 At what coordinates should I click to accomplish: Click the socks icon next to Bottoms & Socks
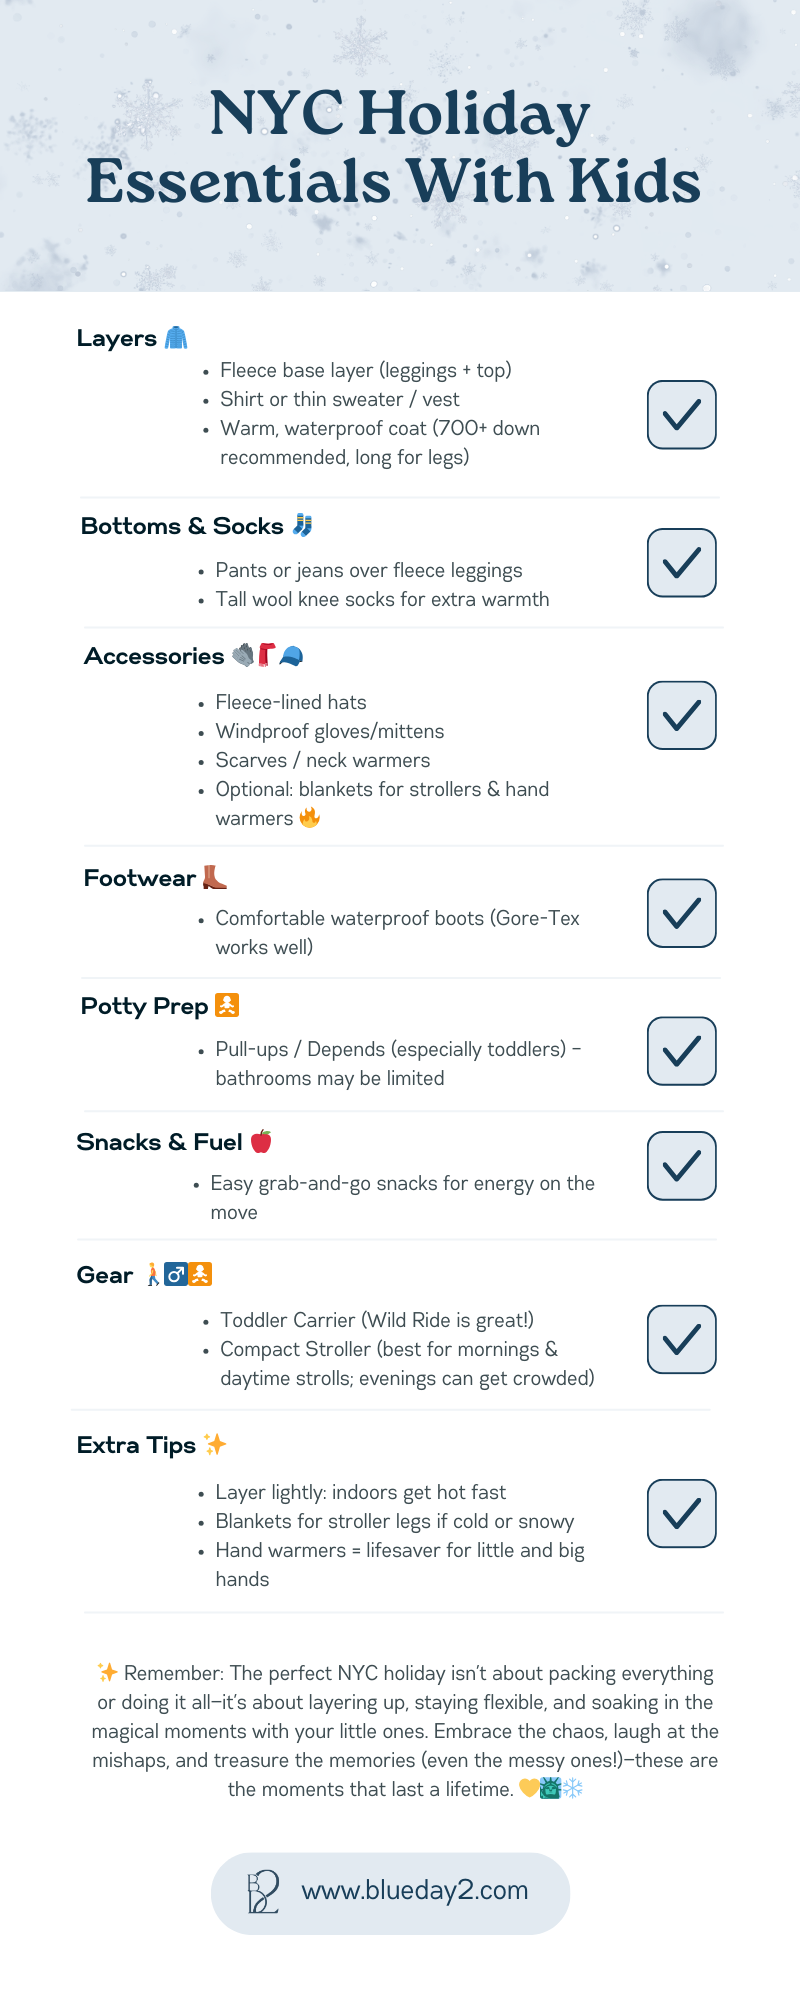(302, 525)
